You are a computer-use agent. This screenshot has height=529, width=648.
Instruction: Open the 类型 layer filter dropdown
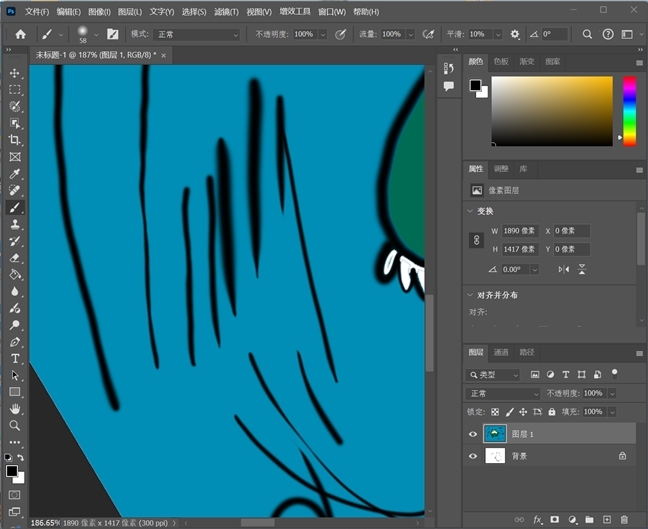(493, 375)
